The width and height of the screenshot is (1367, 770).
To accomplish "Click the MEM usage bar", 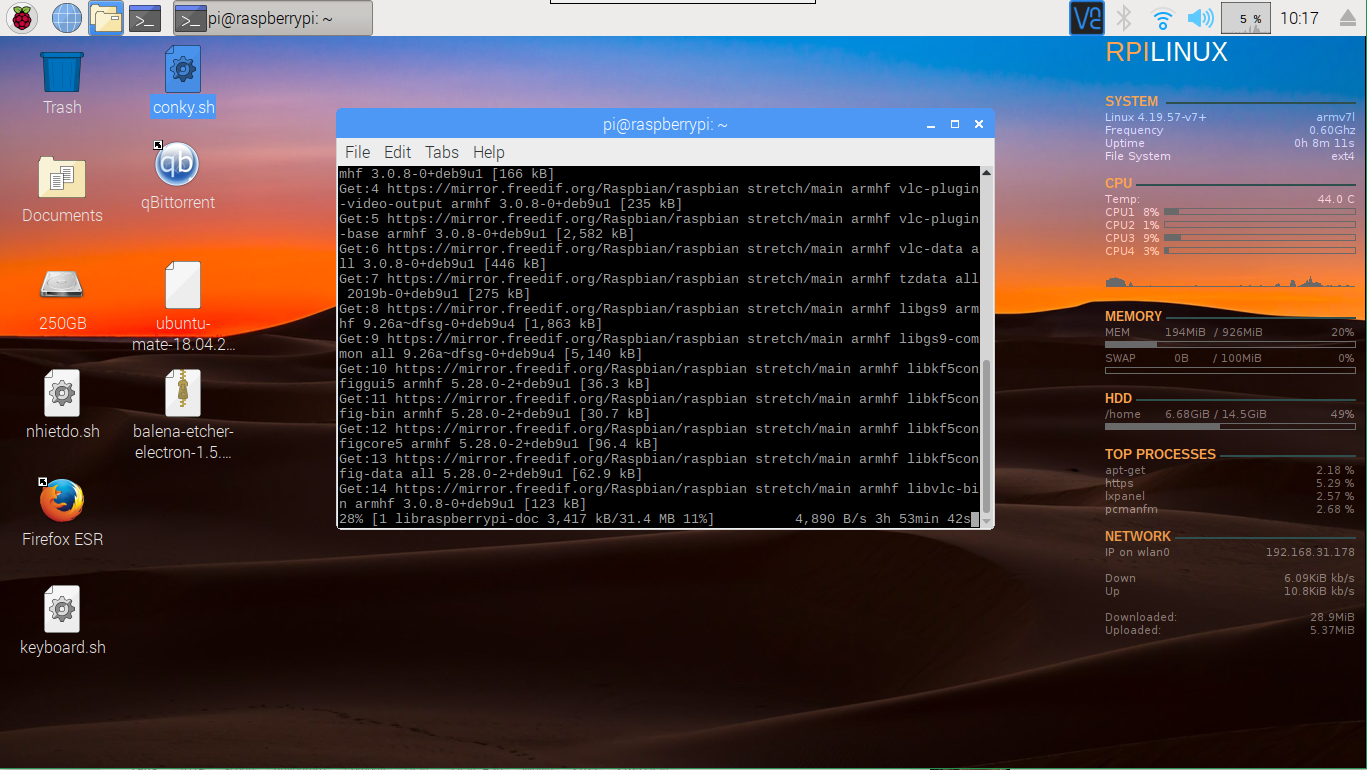I will (x=1230, y=344).
